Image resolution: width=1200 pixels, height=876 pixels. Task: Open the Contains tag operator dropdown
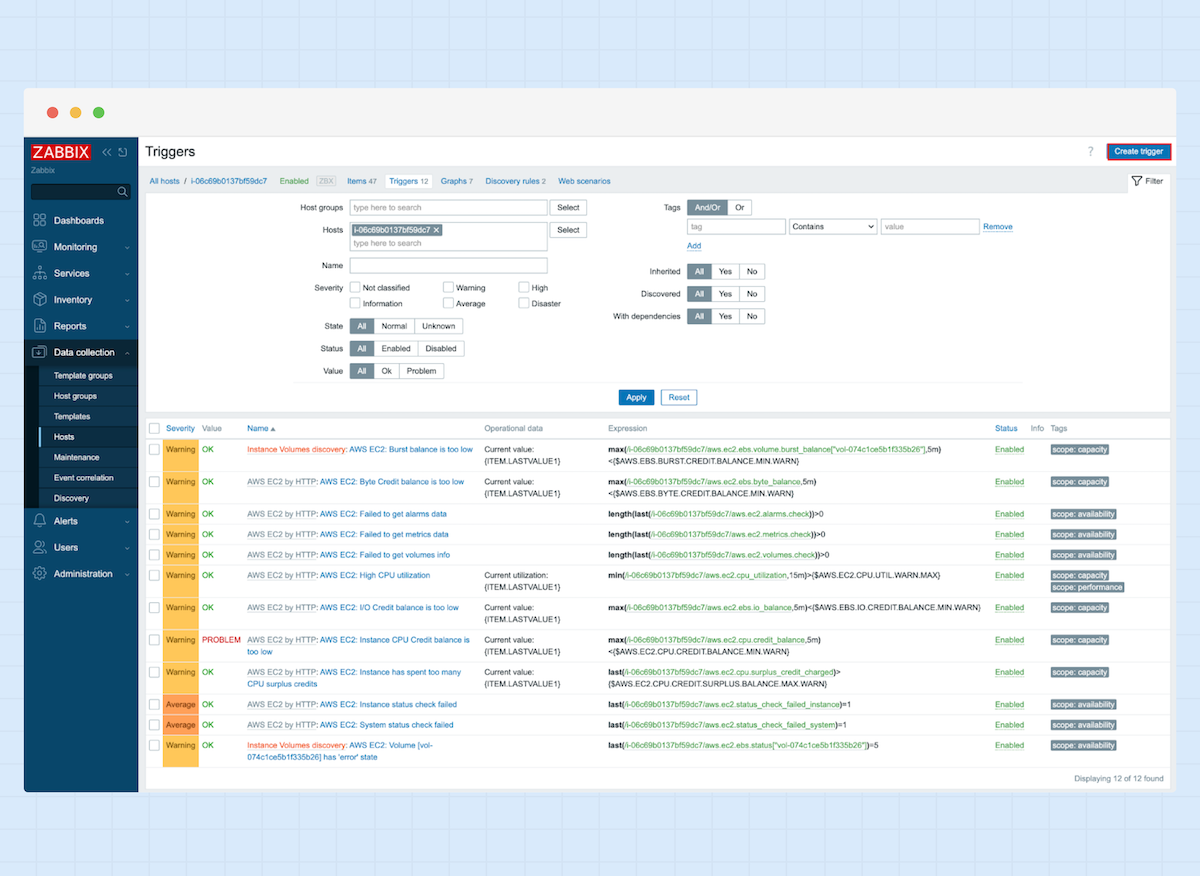click(833, 227)
